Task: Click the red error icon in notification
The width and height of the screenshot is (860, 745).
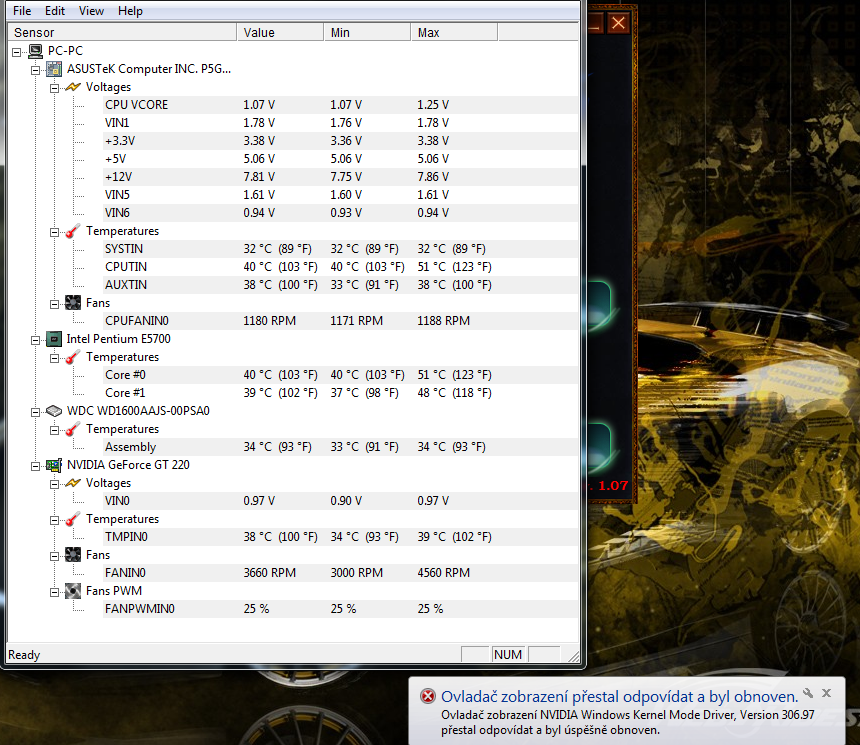Action: click(x=428, y=696)
